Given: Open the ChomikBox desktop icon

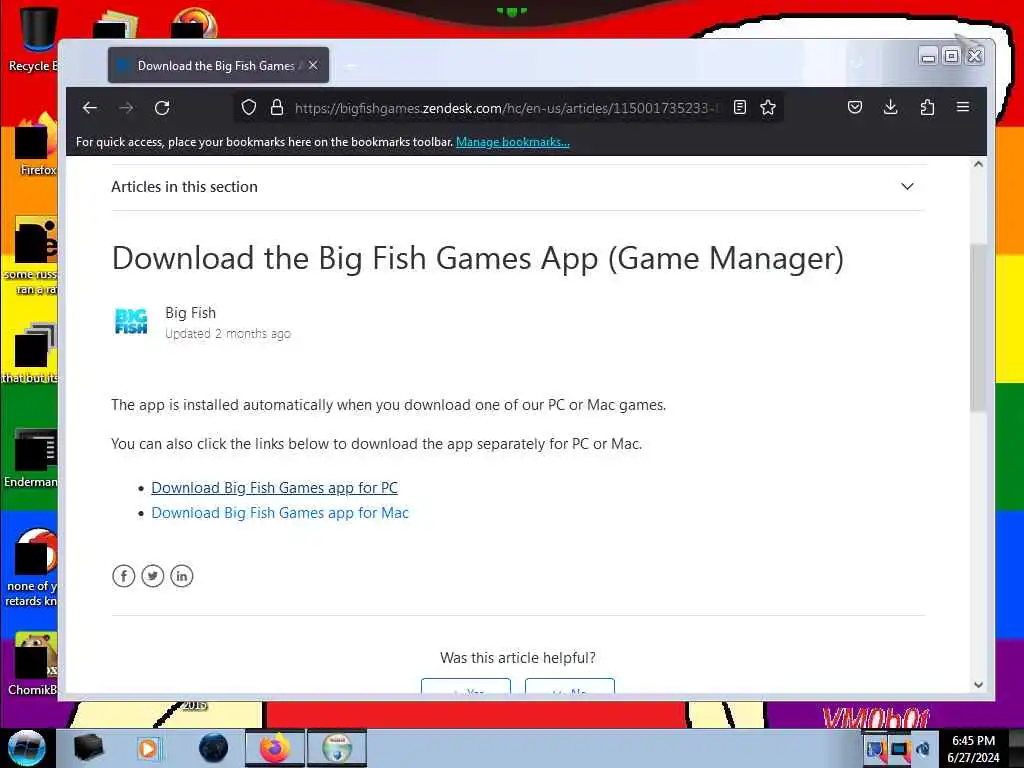Looking at the screenshot, I should pyautogui.click(x=33, y=665).
